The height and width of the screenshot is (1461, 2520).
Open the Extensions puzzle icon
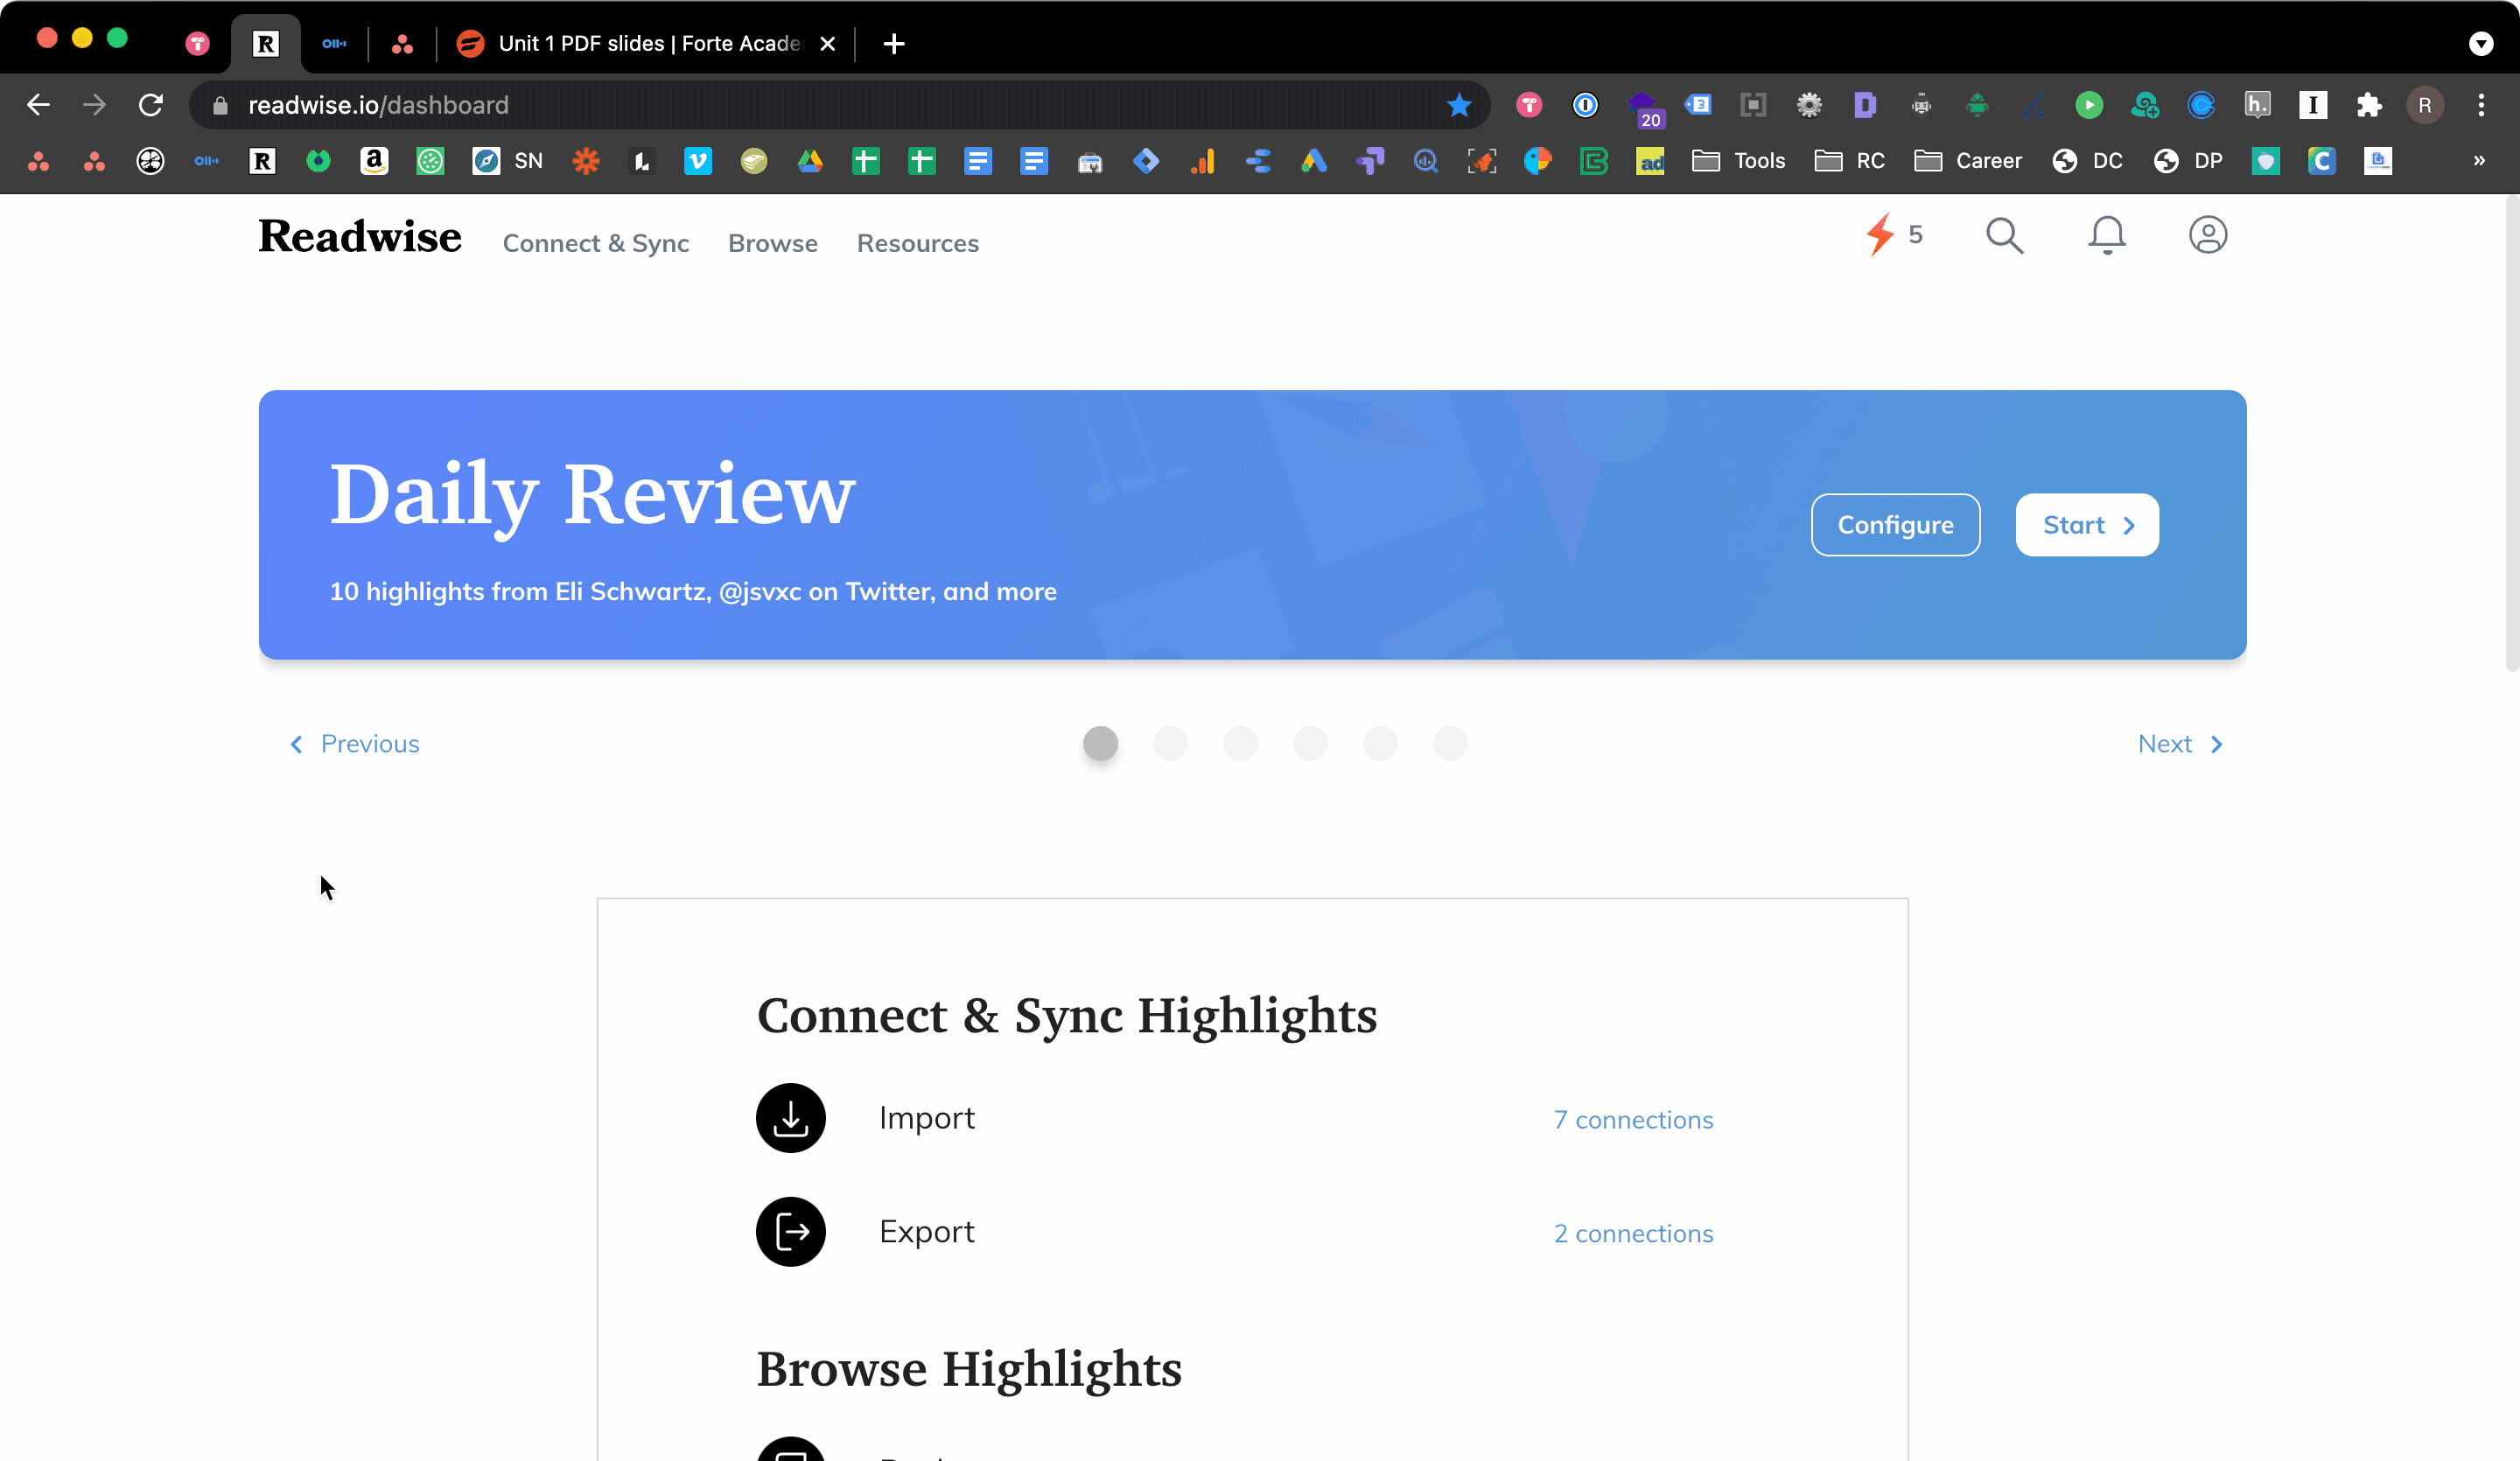point(2369,105)
